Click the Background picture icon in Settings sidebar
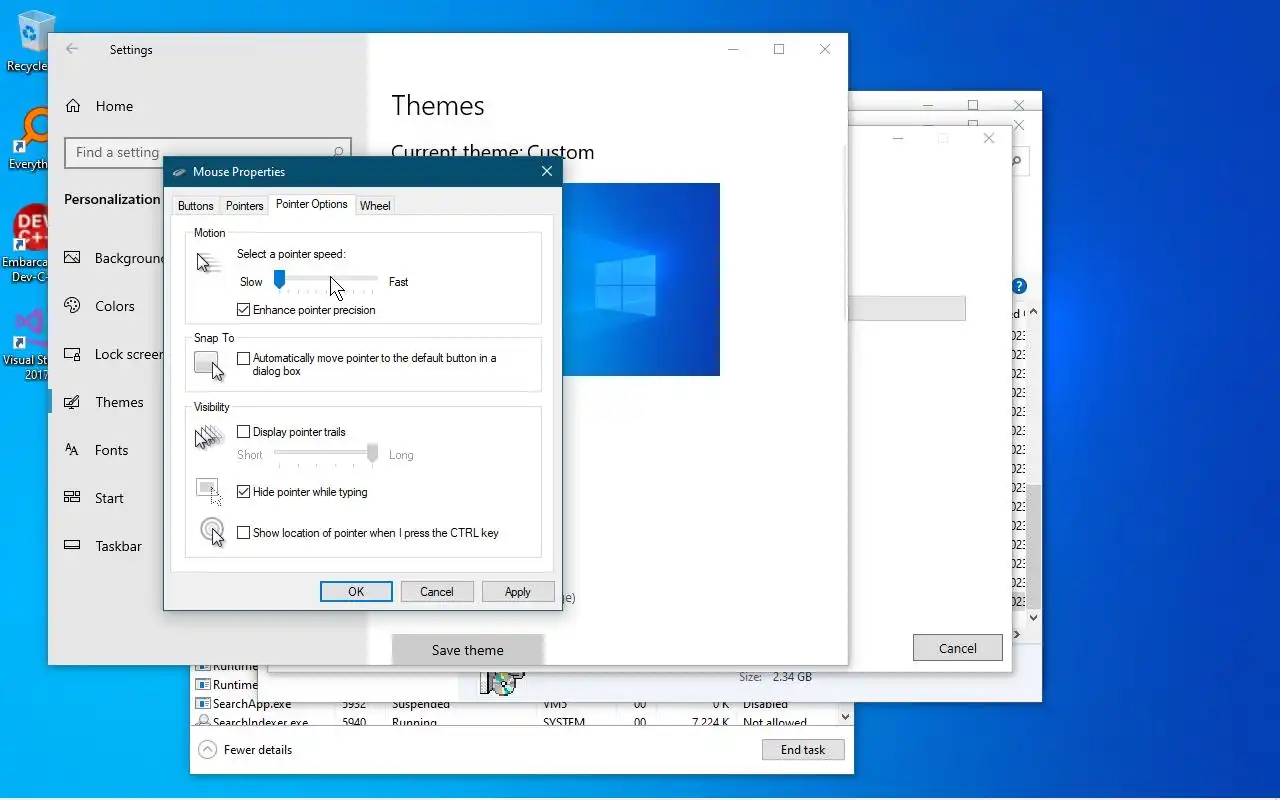Screen dimensions: 1280x800 [72, 258]
